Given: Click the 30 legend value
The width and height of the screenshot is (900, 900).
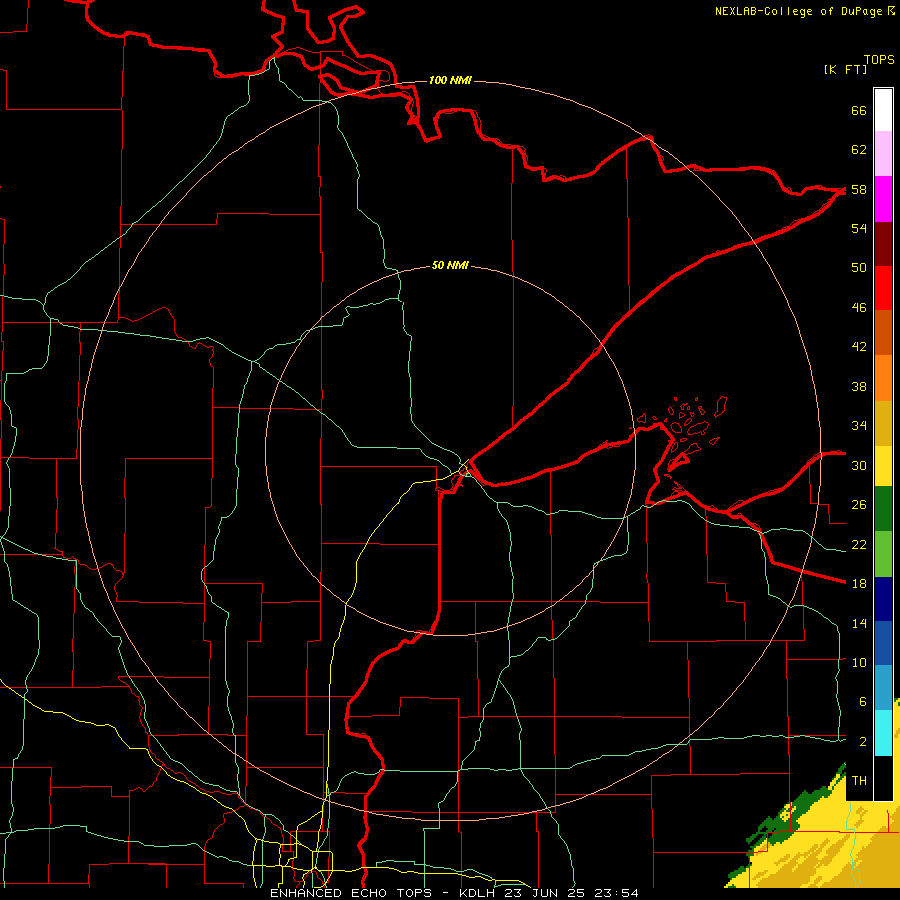Looking at the screenshot, I should tap(859, 465).
